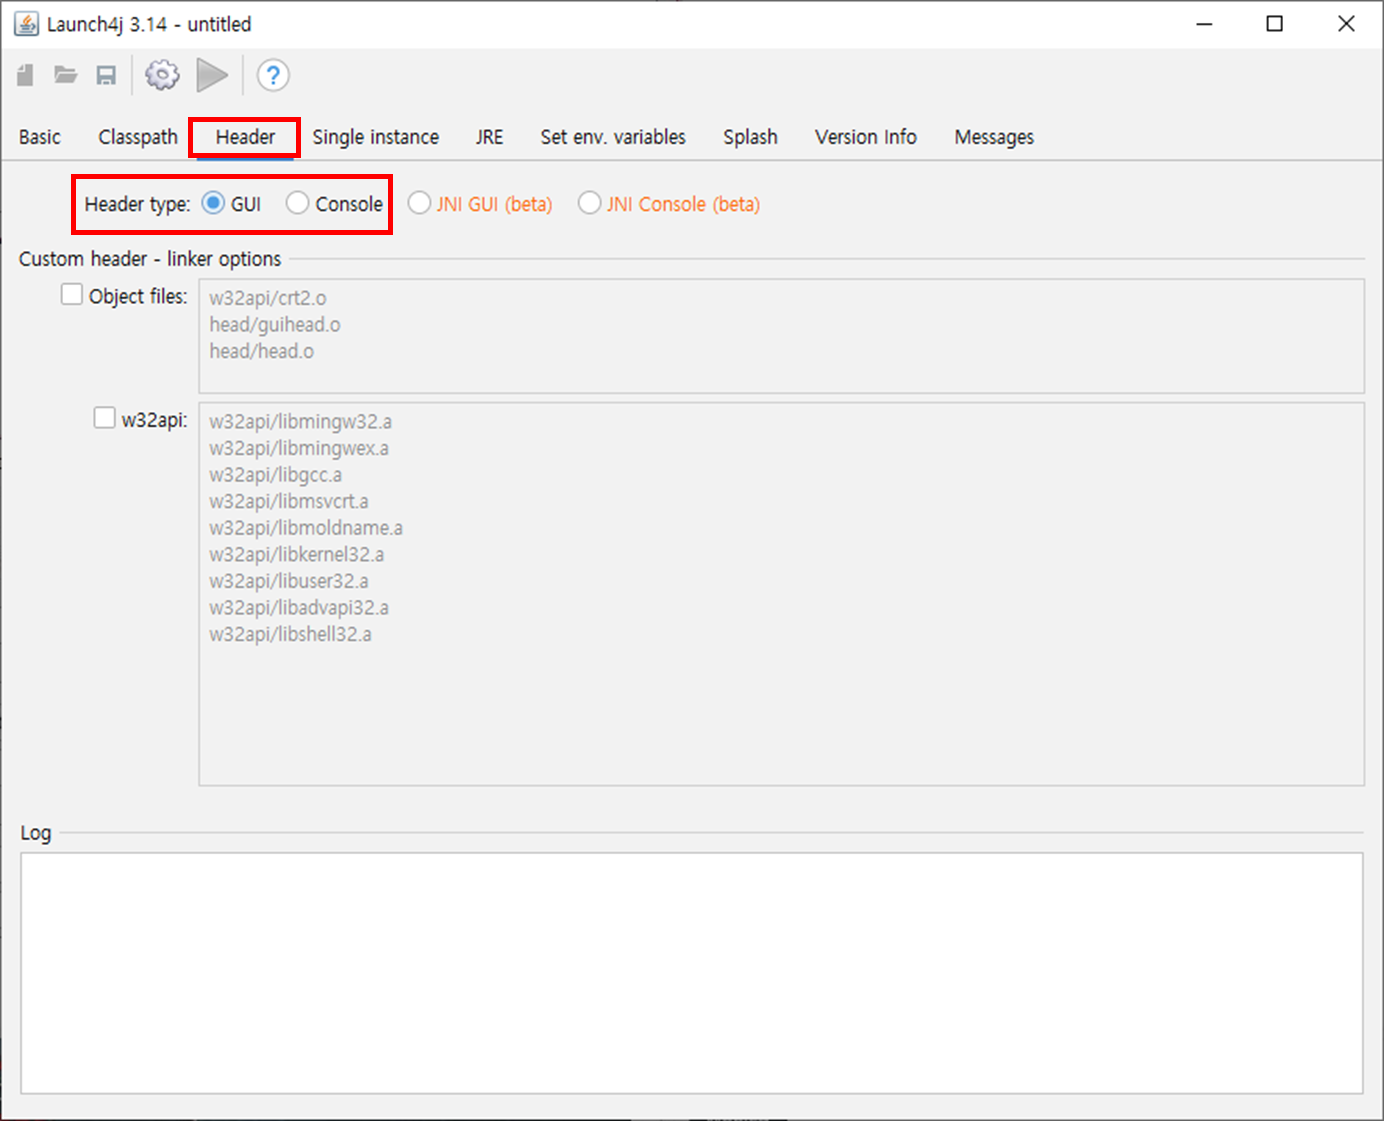Click the New configuration toolbar icon
The image size is (1384, 1121).
tap(26, 75)
